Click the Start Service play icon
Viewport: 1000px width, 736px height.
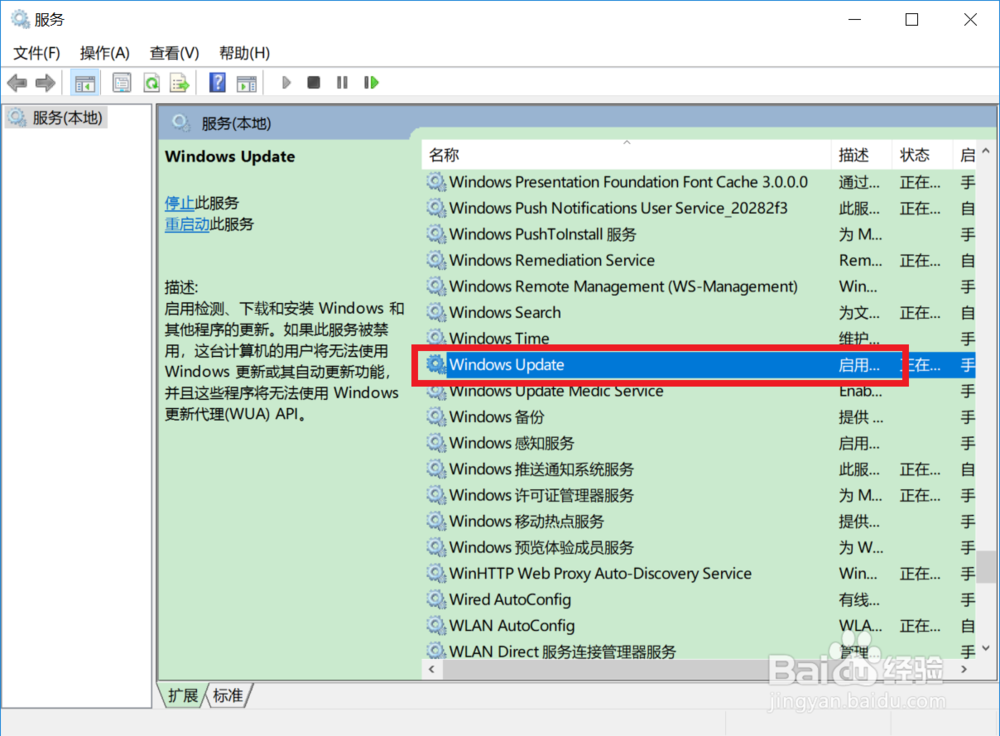286,83
